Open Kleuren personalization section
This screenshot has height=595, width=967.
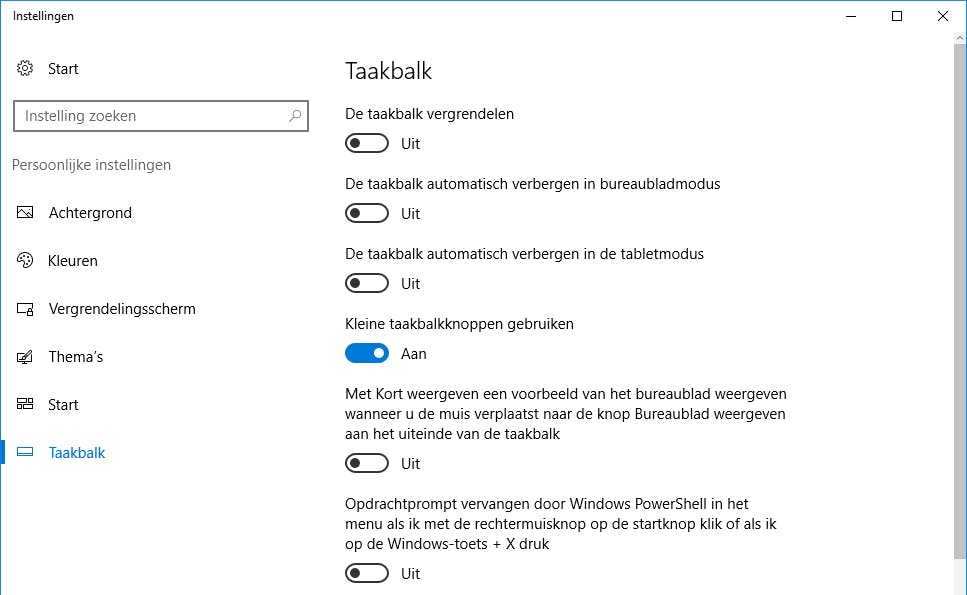click(73, 261)
